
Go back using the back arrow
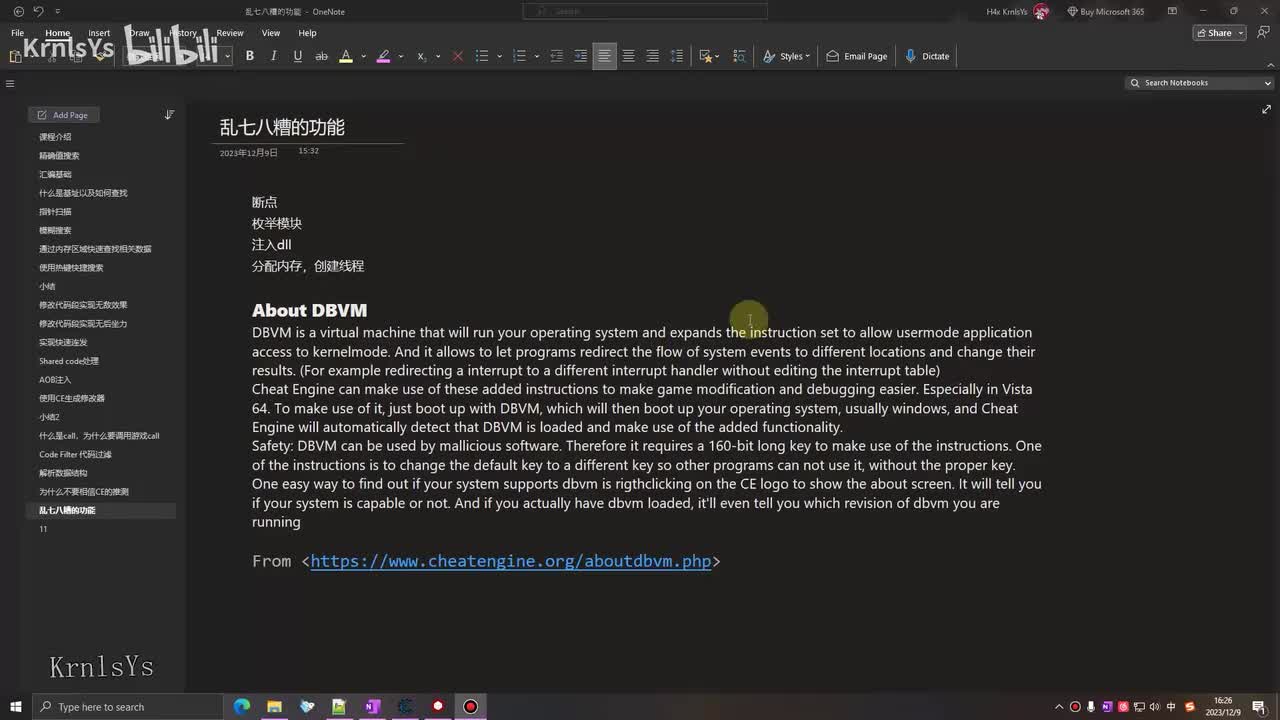pyautogui.click(x=18, y=11)
